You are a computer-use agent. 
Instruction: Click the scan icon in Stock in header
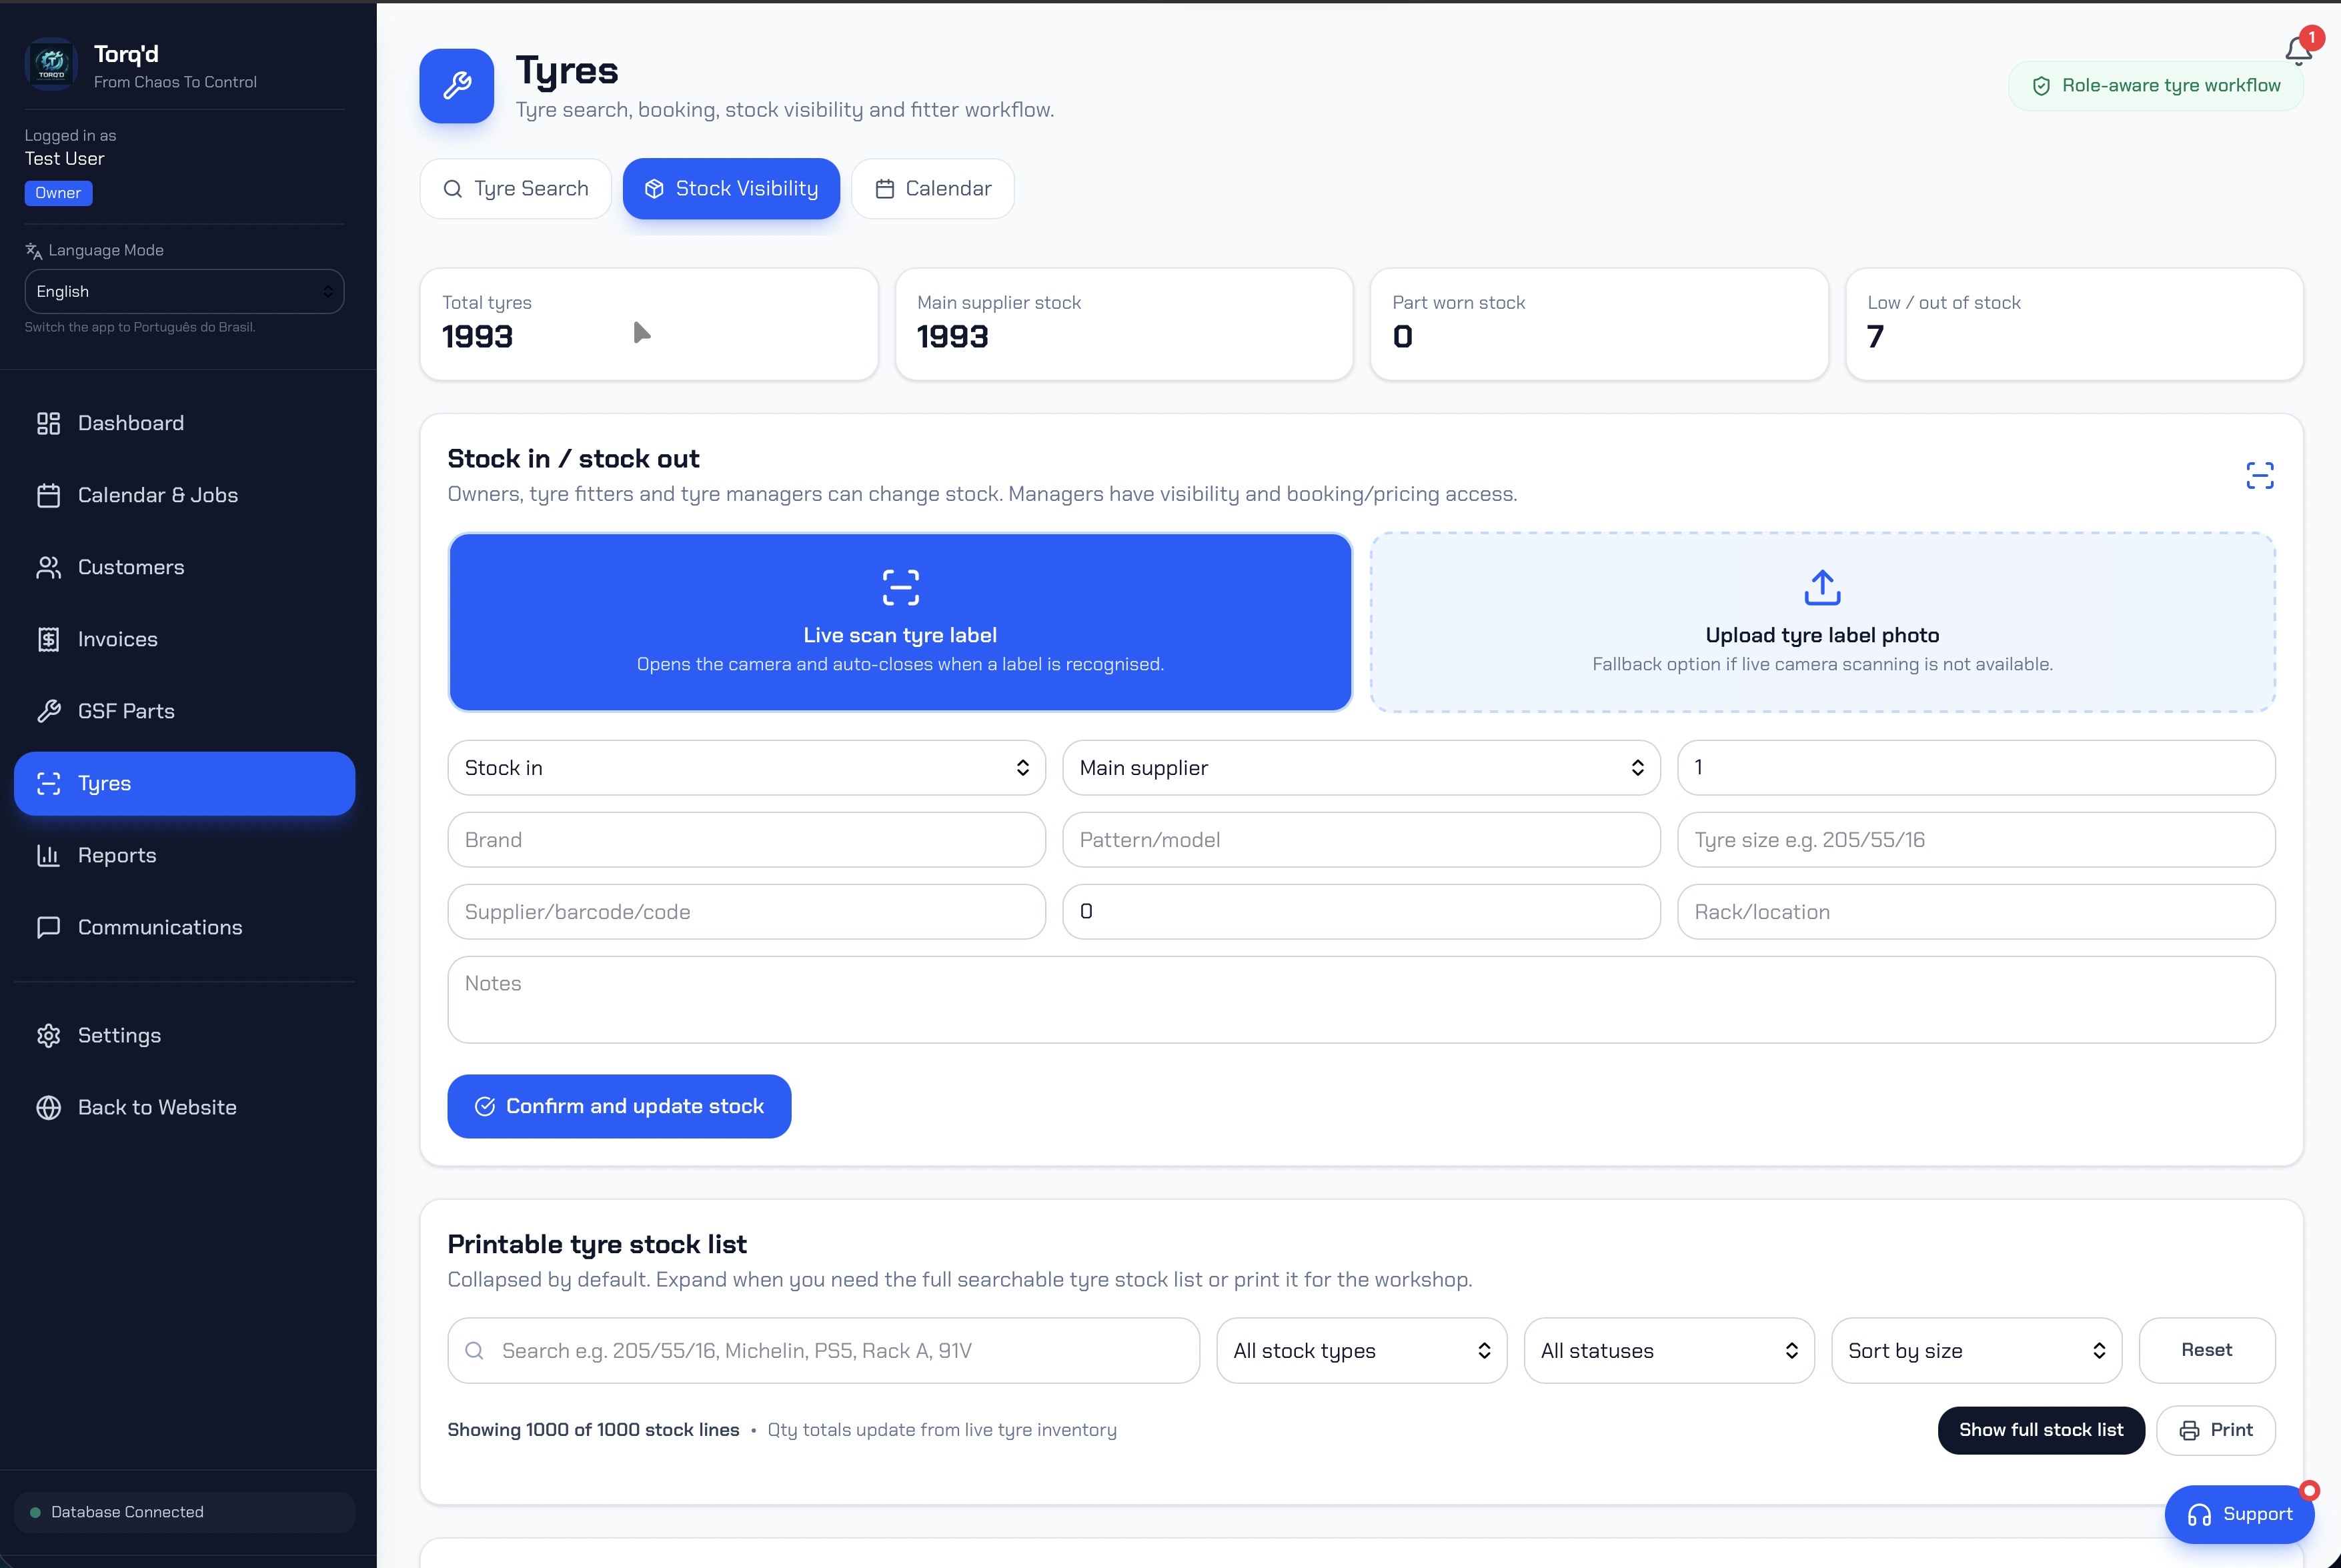coord(2260,476)
